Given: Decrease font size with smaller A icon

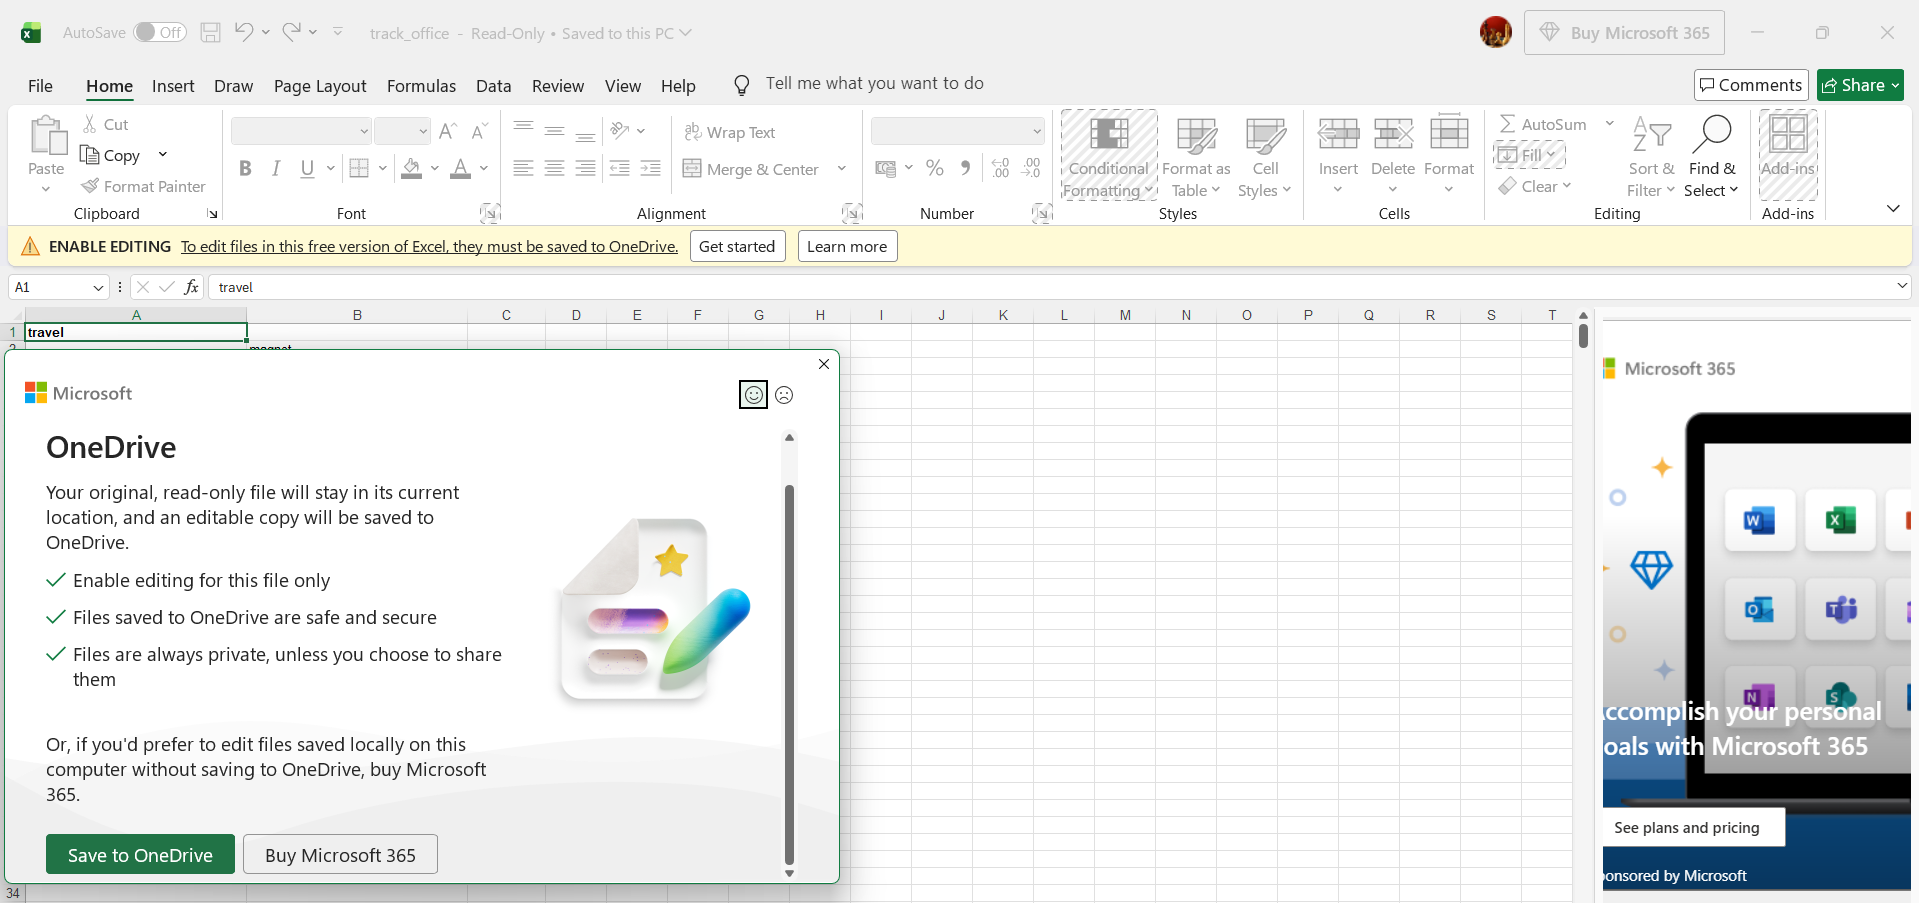Looking at the screenshot, I should click(x=479, y=131).
